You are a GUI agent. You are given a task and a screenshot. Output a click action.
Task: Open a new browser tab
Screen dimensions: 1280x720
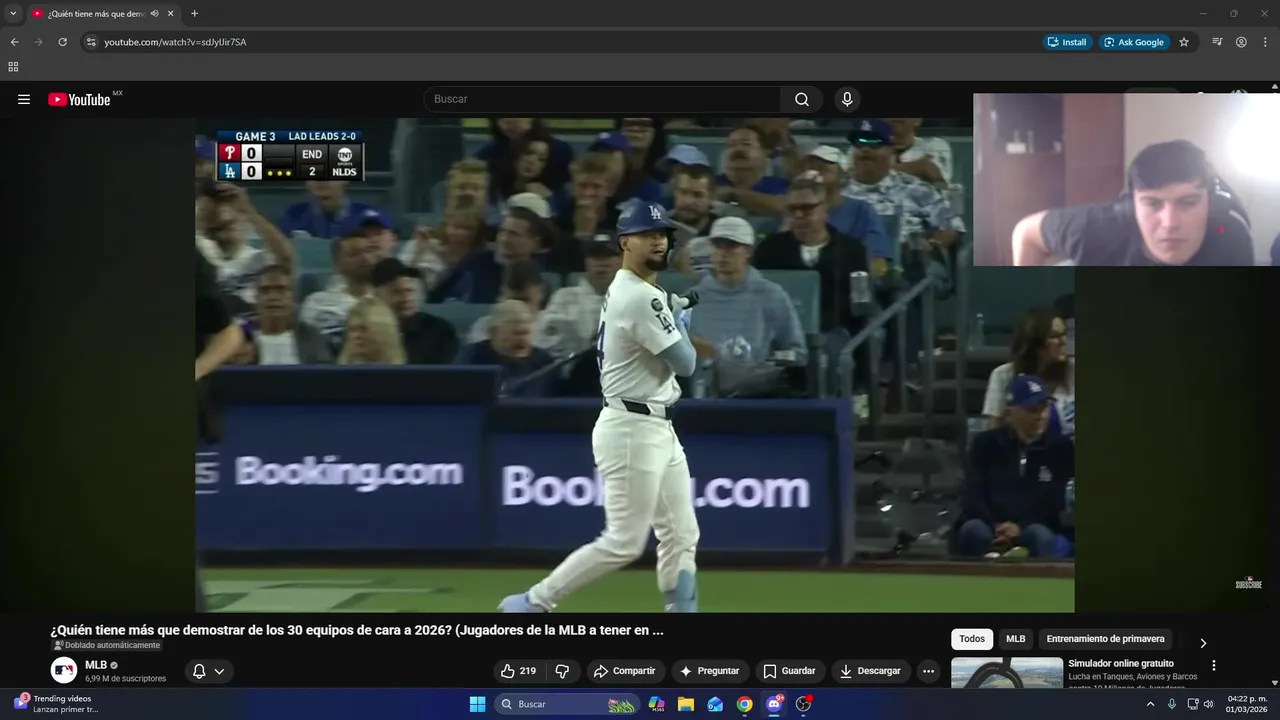coord(194,14)
